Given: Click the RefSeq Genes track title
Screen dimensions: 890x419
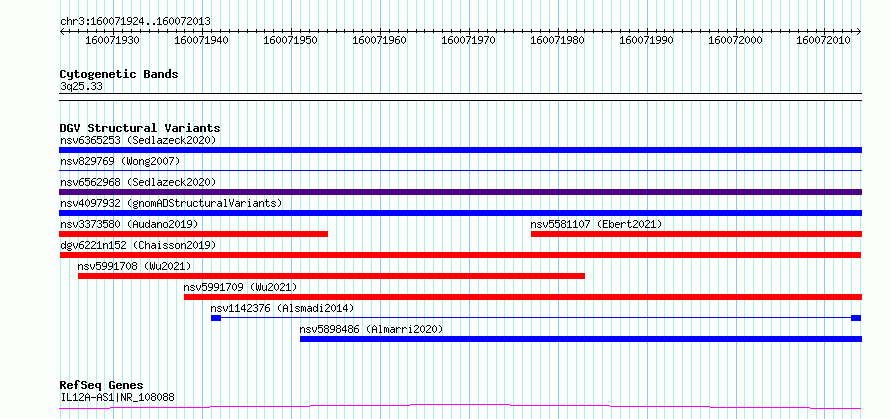Looking at the screenshot, I should (102, 386).
